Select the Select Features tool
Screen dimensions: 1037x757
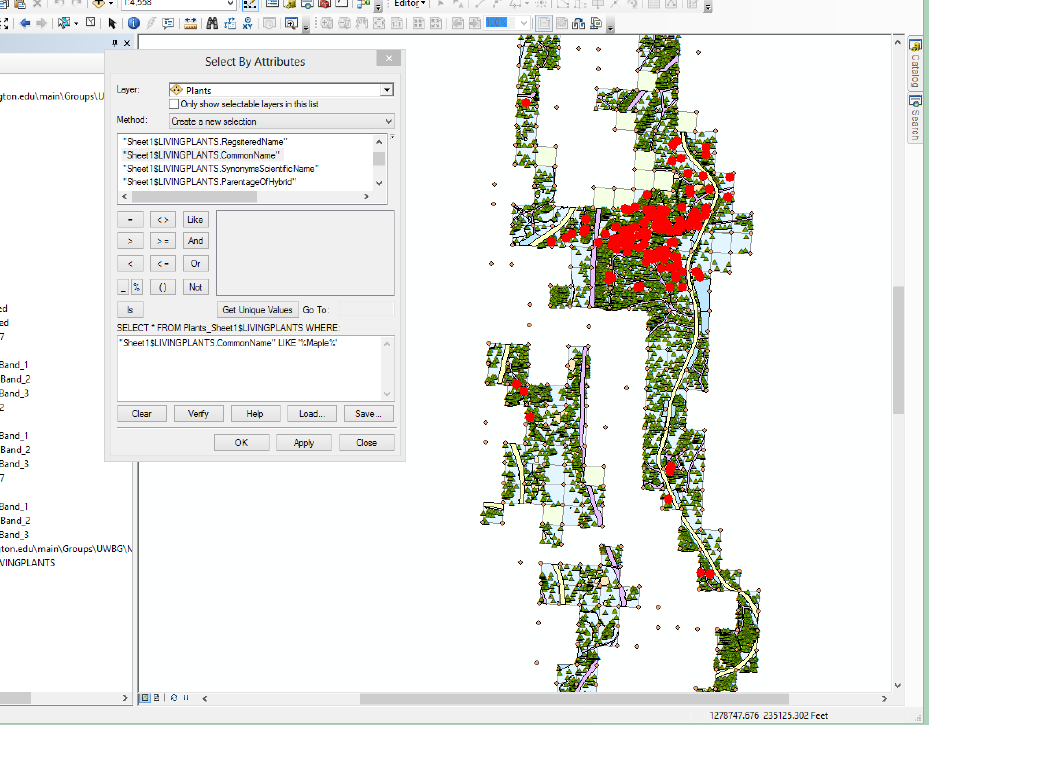point(63,23)
